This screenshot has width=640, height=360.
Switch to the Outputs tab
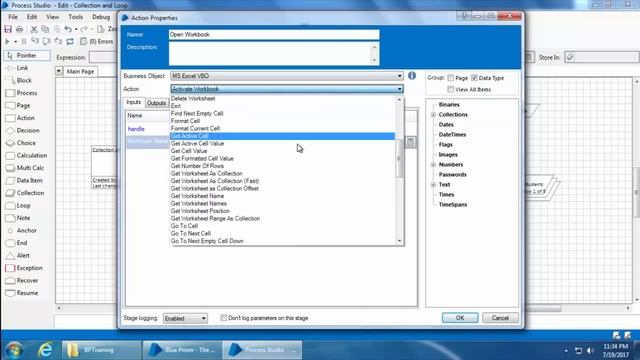(x=156, y=103)
